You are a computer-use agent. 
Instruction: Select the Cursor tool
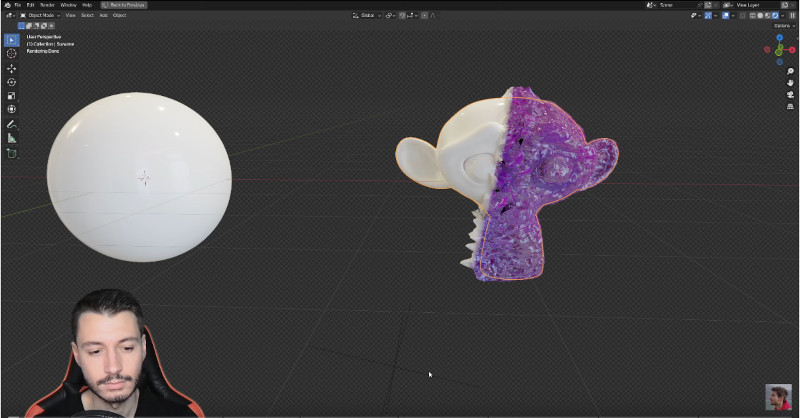click(11, 54)
